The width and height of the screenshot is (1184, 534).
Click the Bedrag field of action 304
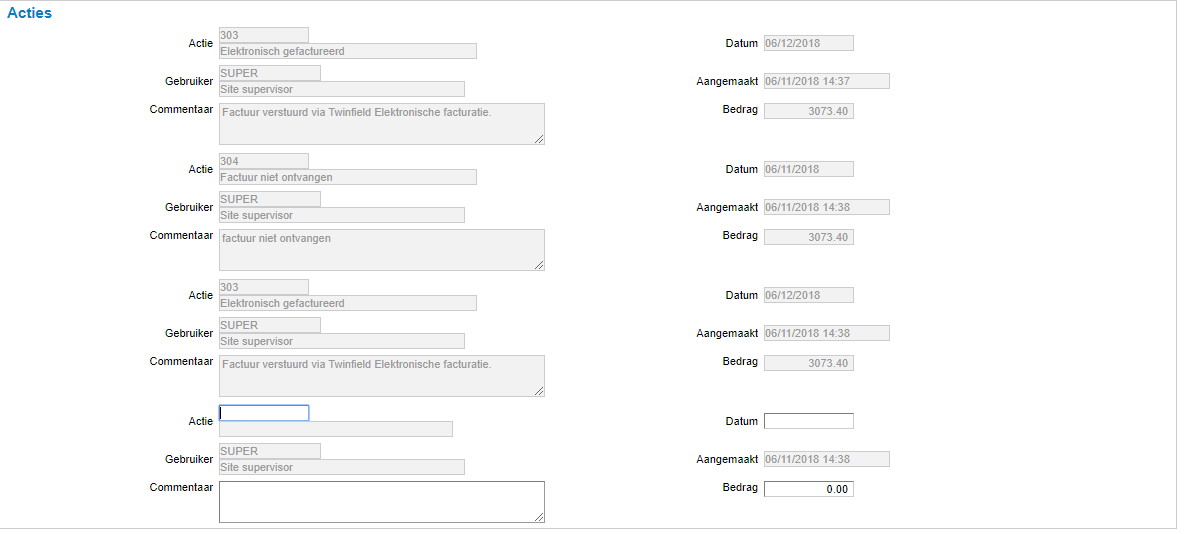(x=808, y=237)
